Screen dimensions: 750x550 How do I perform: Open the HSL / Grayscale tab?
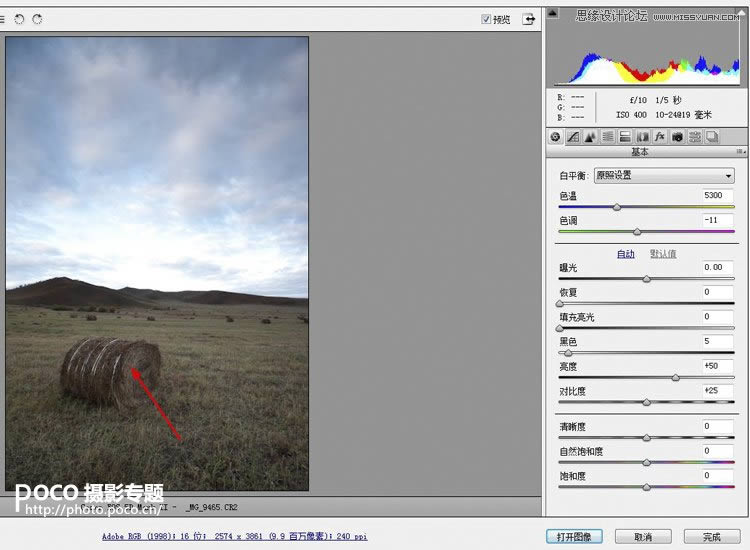tap(607, 137)
